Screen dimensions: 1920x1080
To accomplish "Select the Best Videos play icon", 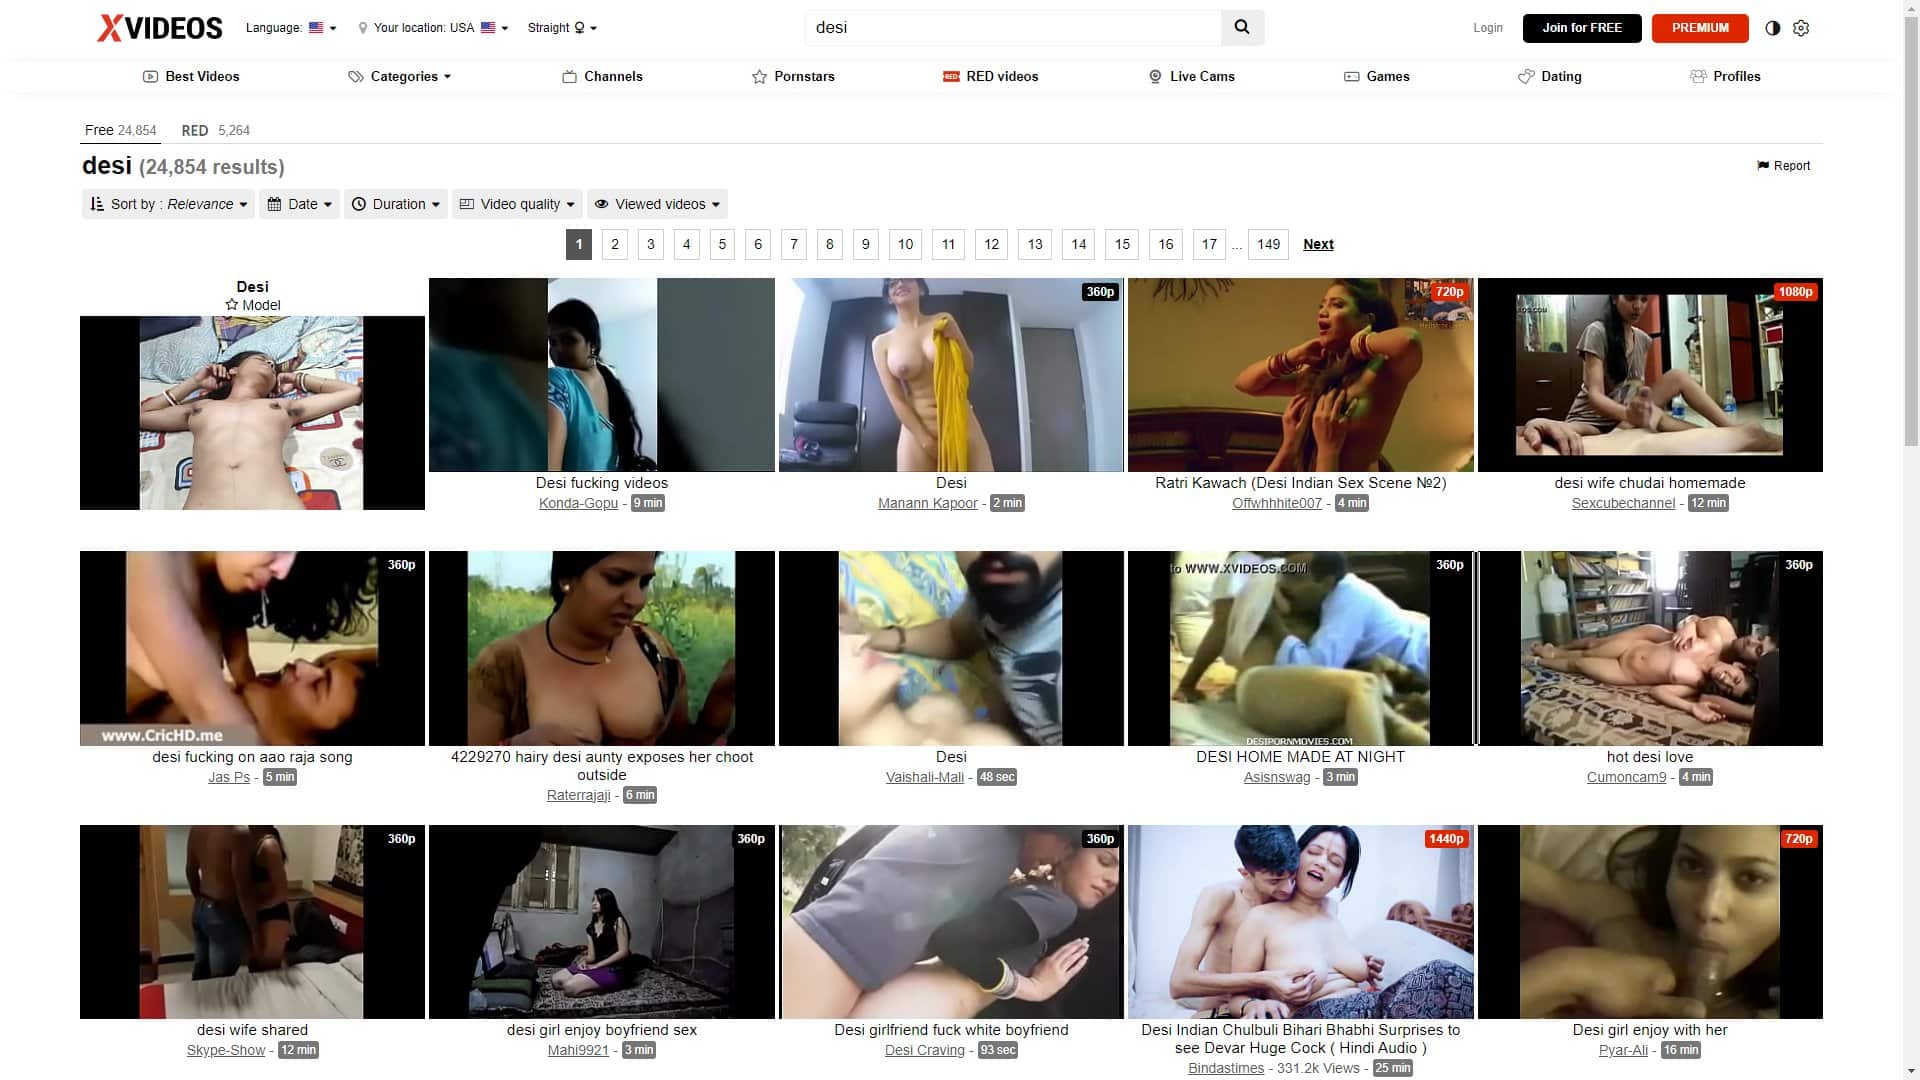I will [x=150, y=76].
